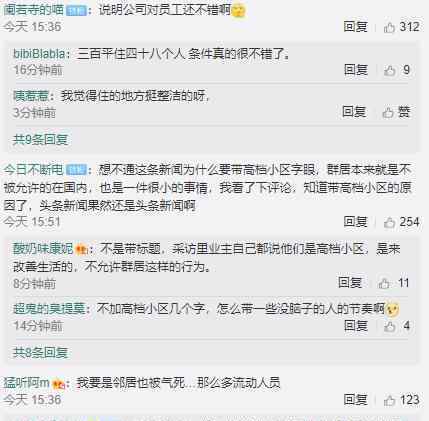Screen dimensions: 429x421
Task: Reply to the 8分钟前 comment
Action: pyautogui.click(x=350, y=283)
